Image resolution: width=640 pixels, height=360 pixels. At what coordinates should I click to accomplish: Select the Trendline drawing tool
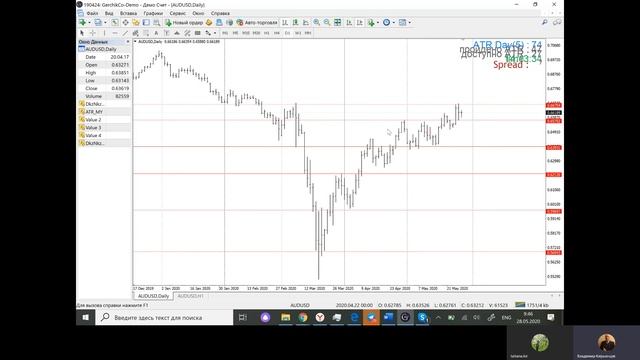coord(125,33)
